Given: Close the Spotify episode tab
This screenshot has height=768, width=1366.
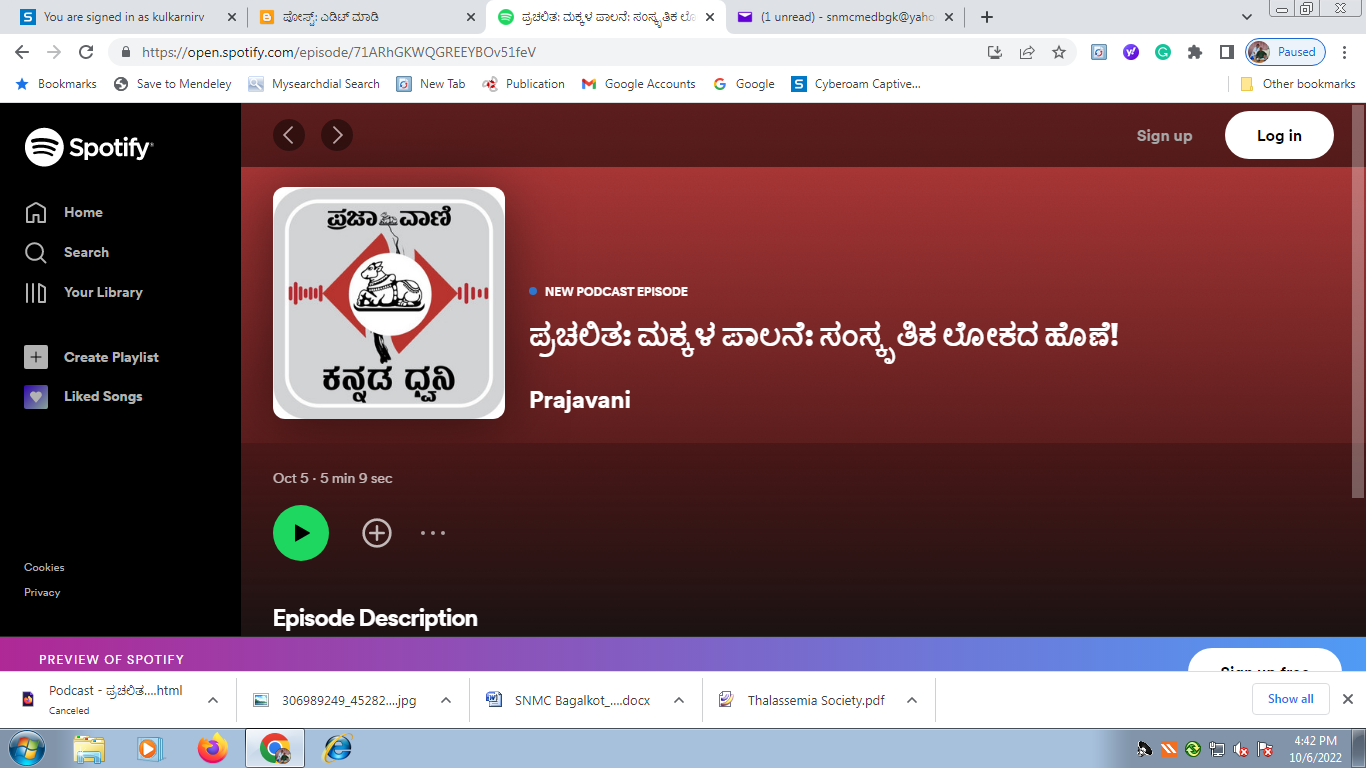Looking at the screenshot, I should pyautogui.click(x=710, y=17).
